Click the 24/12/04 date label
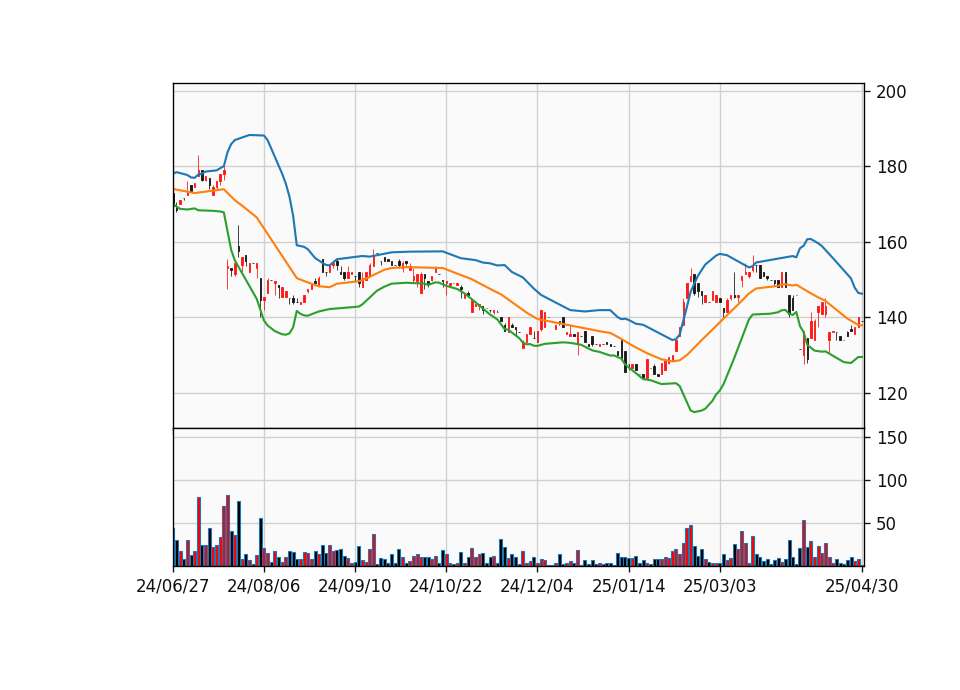 click(x=537, y=587)
